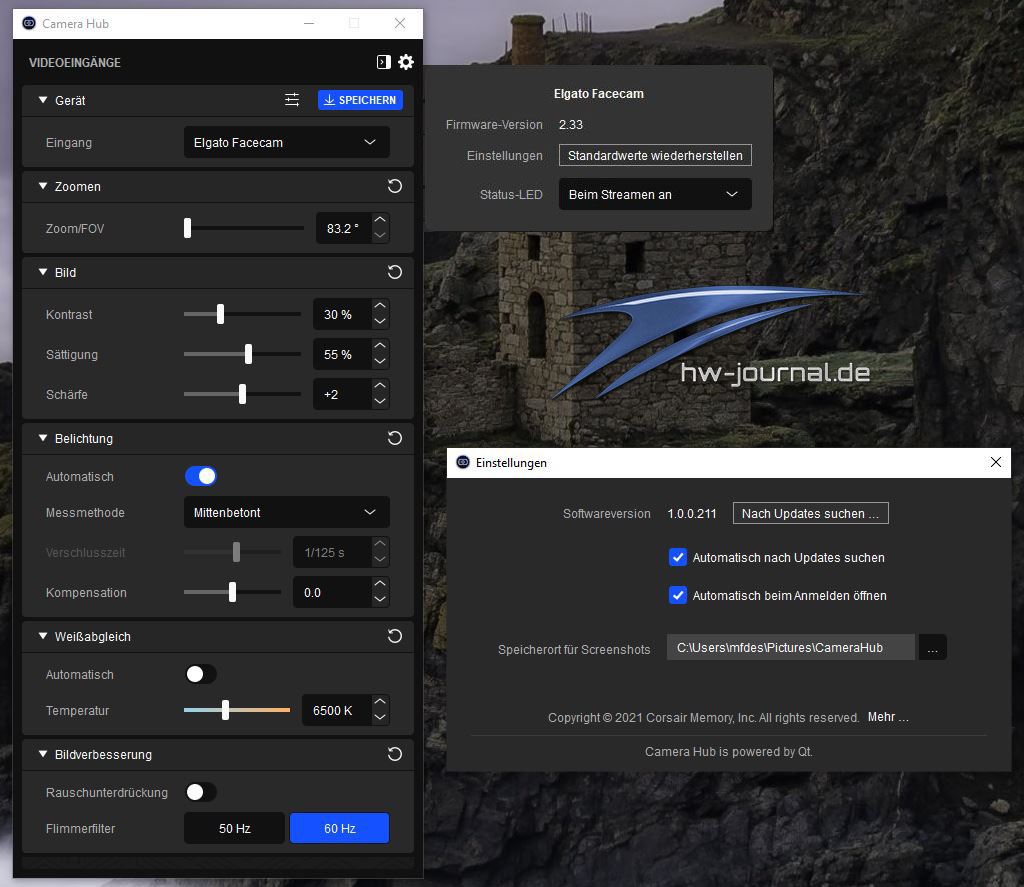Open the presets sliders icon in Gerät
Viewport: 1024px width, 887px height.
292,100
